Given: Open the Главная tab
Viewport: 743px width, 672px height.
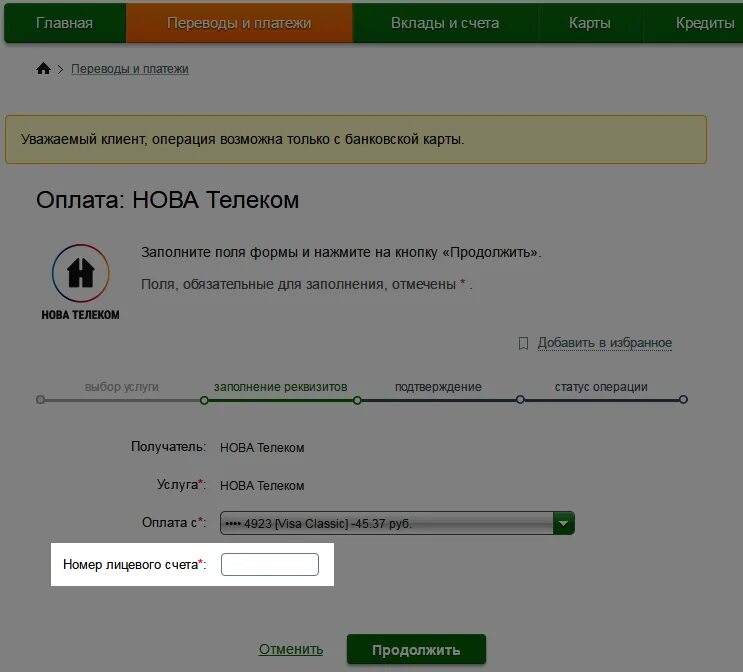Looking at the screenshot, I should 65,23.
